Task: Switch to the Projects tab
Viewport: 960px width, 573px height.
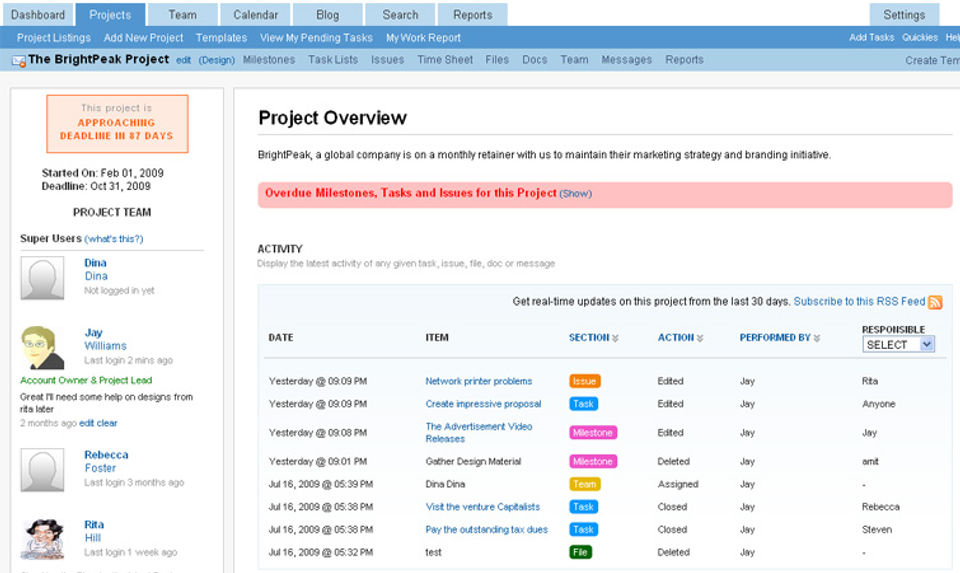Action: 110,15
